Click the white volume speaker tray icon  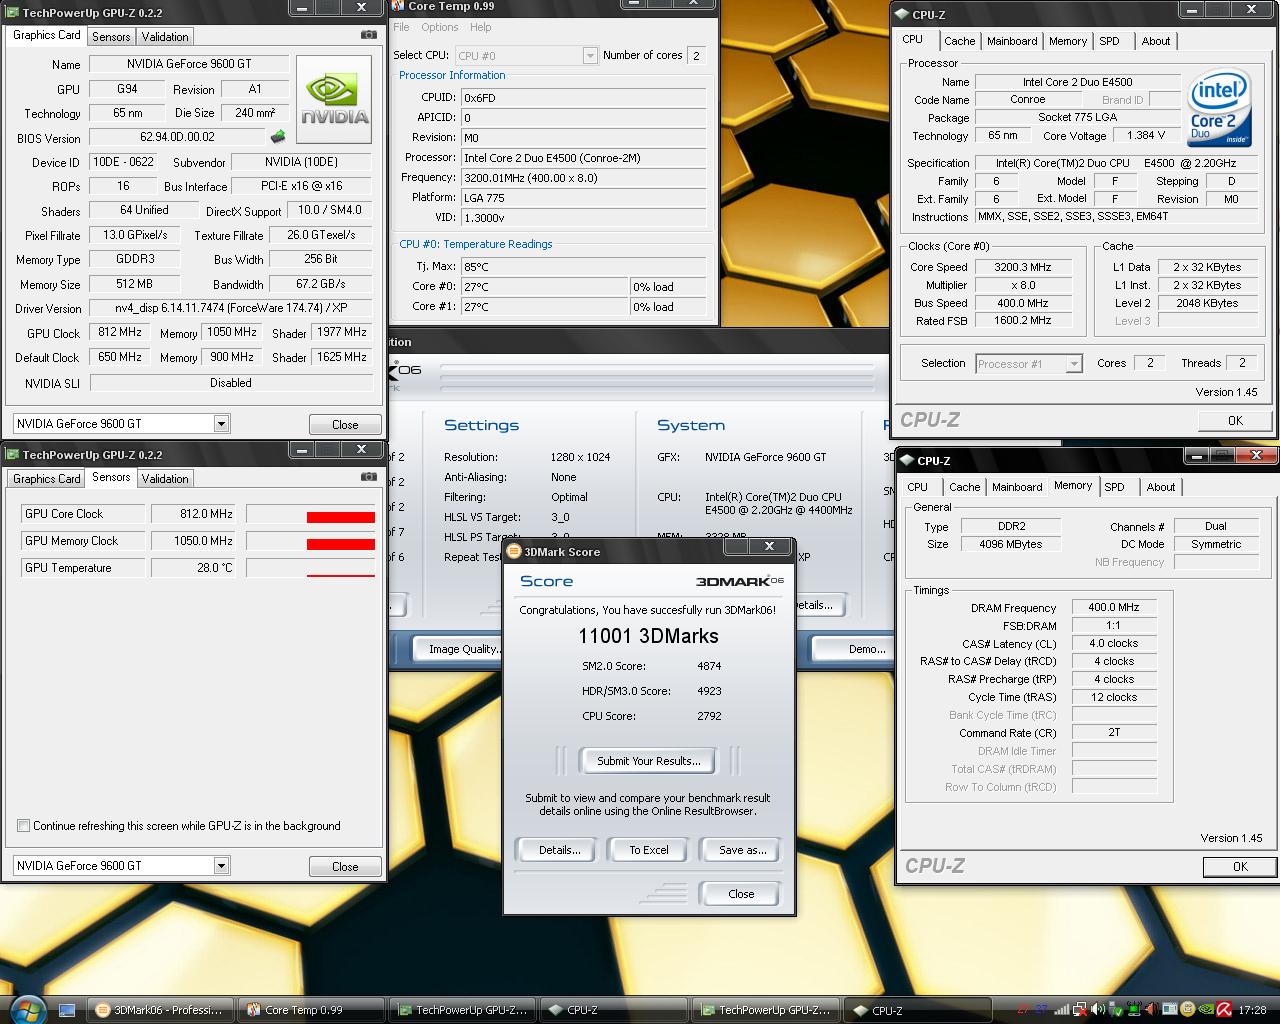point(1097,1010)
